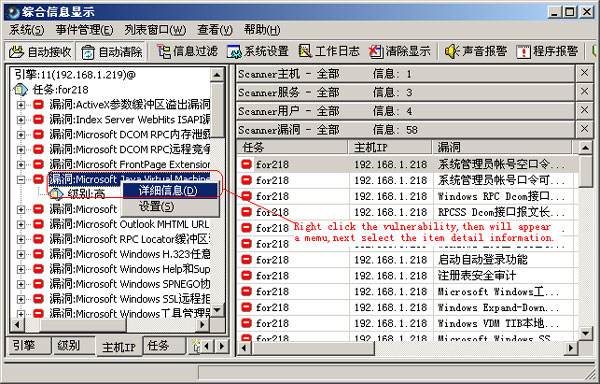Screen dimensions: 600x384
Task: Sort by 主机IP column header
Action: pos(390,147)
